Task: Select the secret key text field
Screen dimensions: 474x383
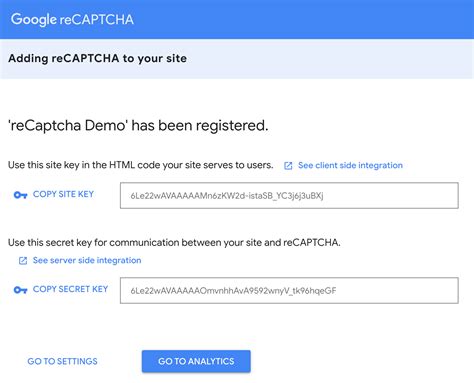Action: (x=289, y=290)
